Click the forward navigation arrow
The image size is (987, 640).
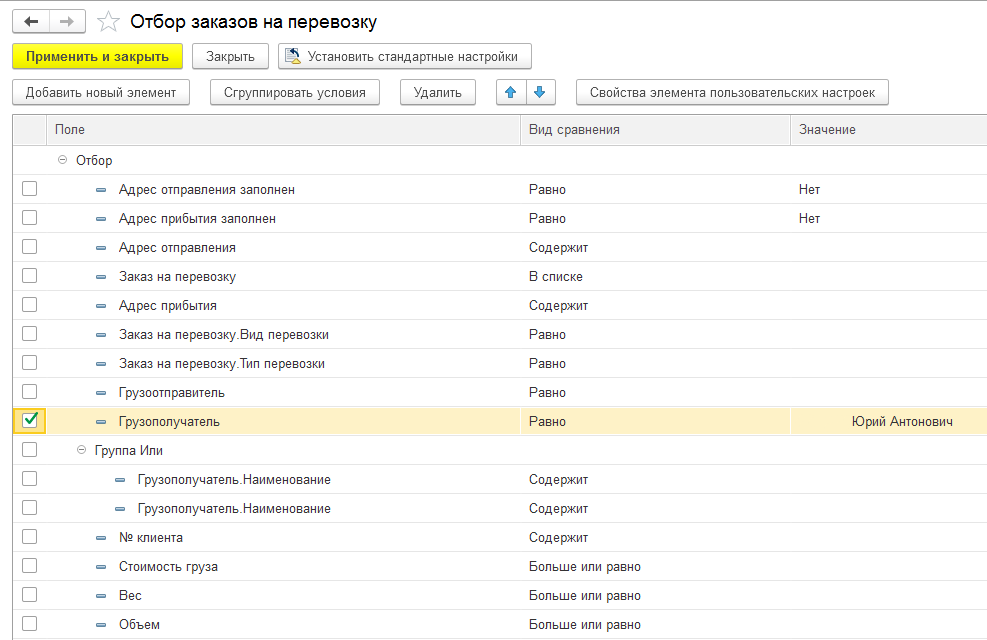[67, 21]
